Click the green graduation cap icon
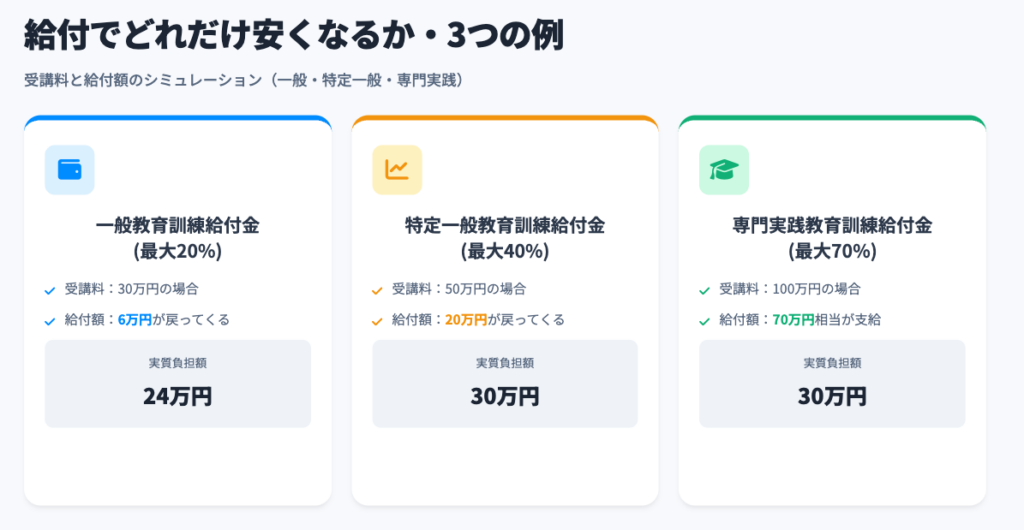Image resolution: width=1024 pixels, height=530 pixels. (x=723, y=170)
